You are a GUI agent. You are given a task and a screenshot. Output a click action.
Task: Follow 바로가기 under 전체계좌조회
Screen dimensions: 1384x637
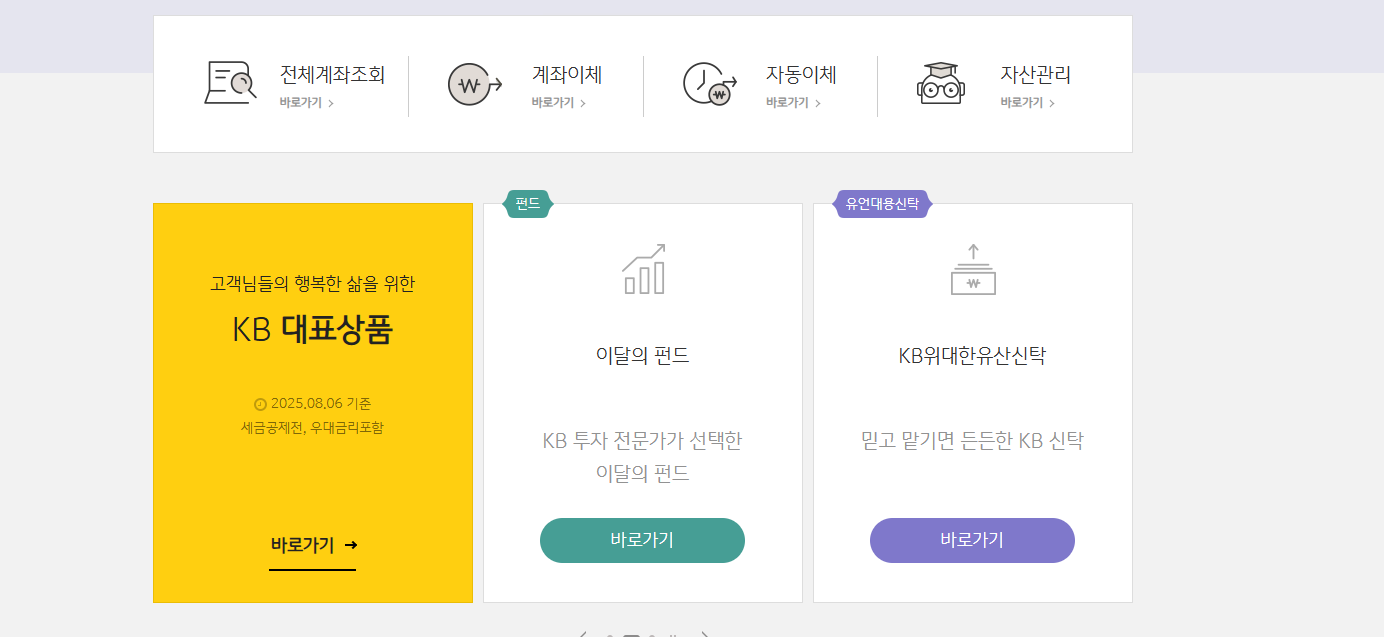pyautogui.click(x=307, y=102)
